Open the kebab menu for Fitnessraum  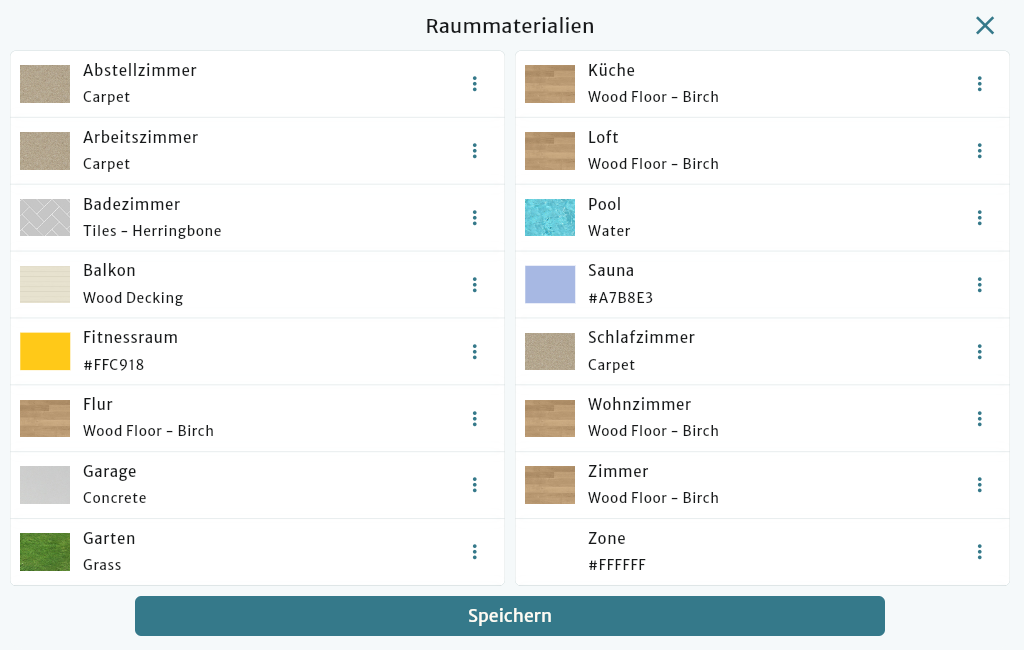click(x=475, y=351)
